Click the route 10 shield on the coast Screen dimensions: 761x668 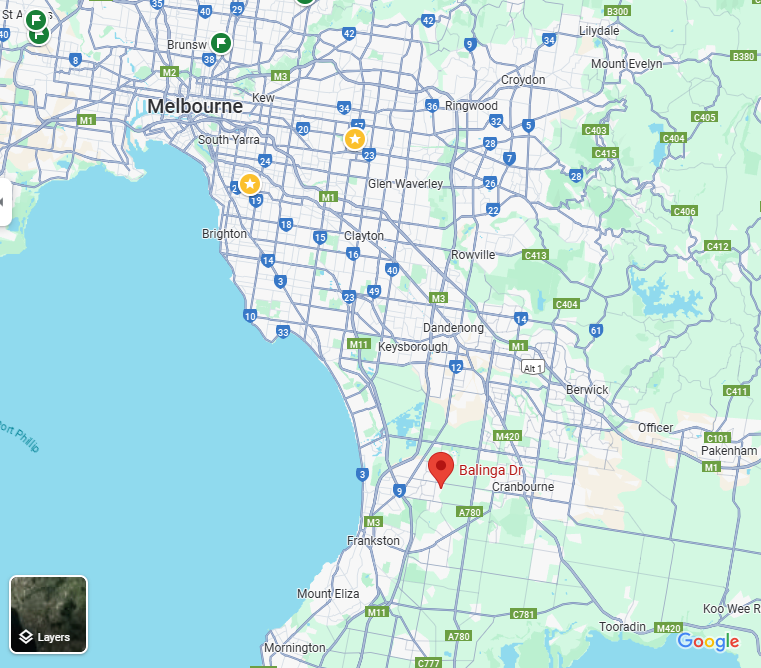click(x=250, y=316)
